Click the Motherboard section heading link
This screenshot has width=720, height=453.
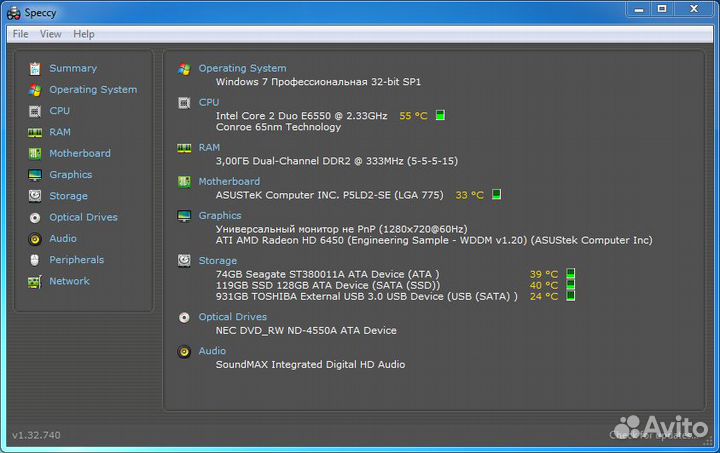pyautogui.click(x=229, y=182)
